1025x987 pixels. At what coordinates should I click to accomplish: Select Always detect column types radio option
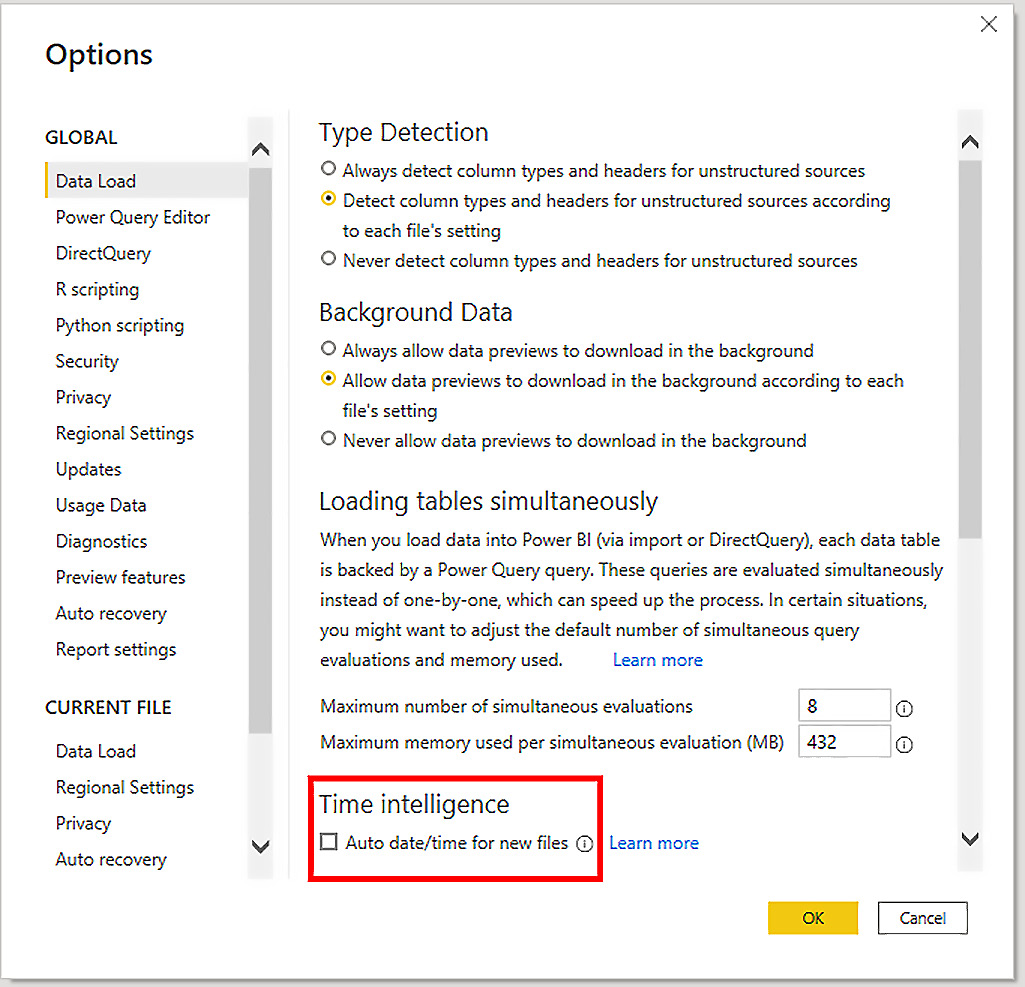pos(328,170)
